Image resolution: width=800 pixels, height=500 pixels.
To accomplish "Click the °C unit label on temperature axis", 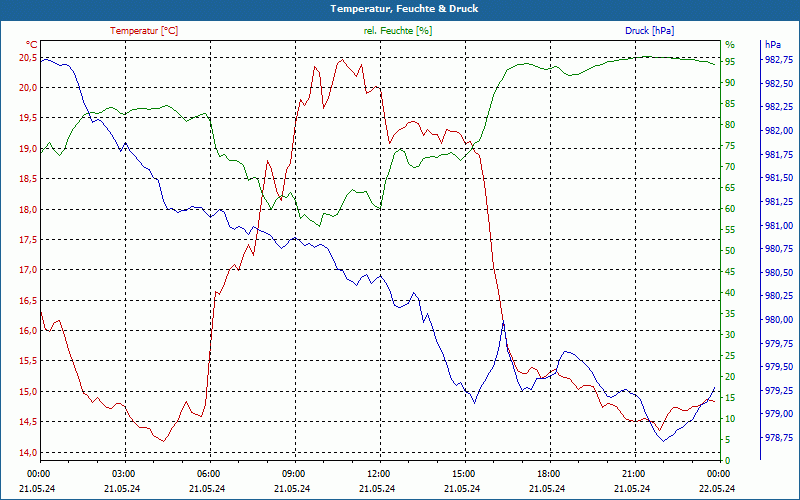I will (32, 45).
